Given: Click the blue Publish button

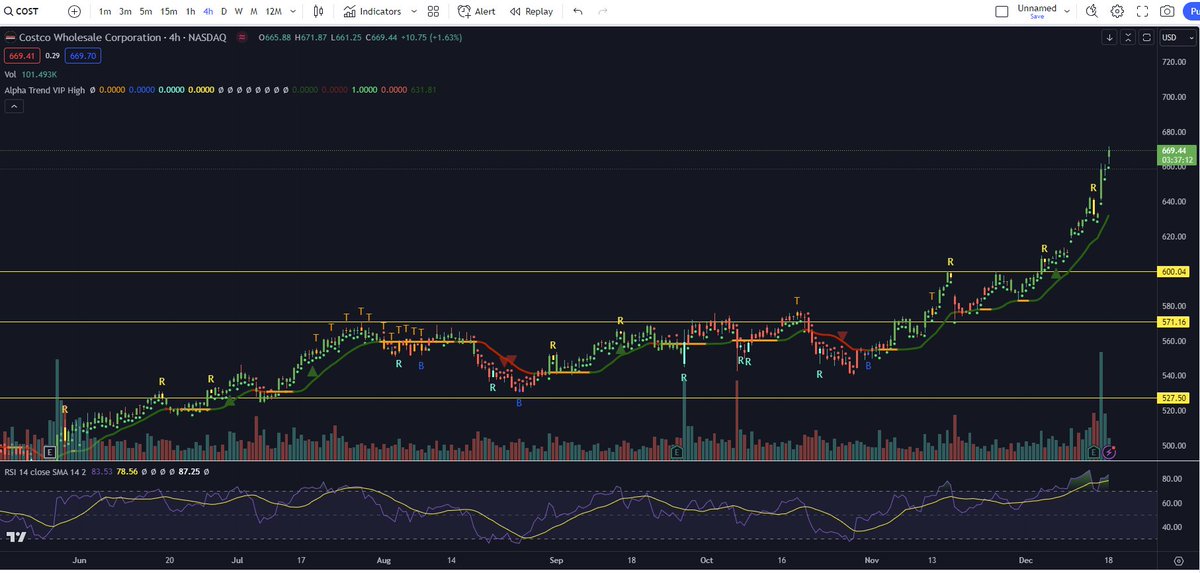Looking at the screenshot, I should tap(1192, 11).
